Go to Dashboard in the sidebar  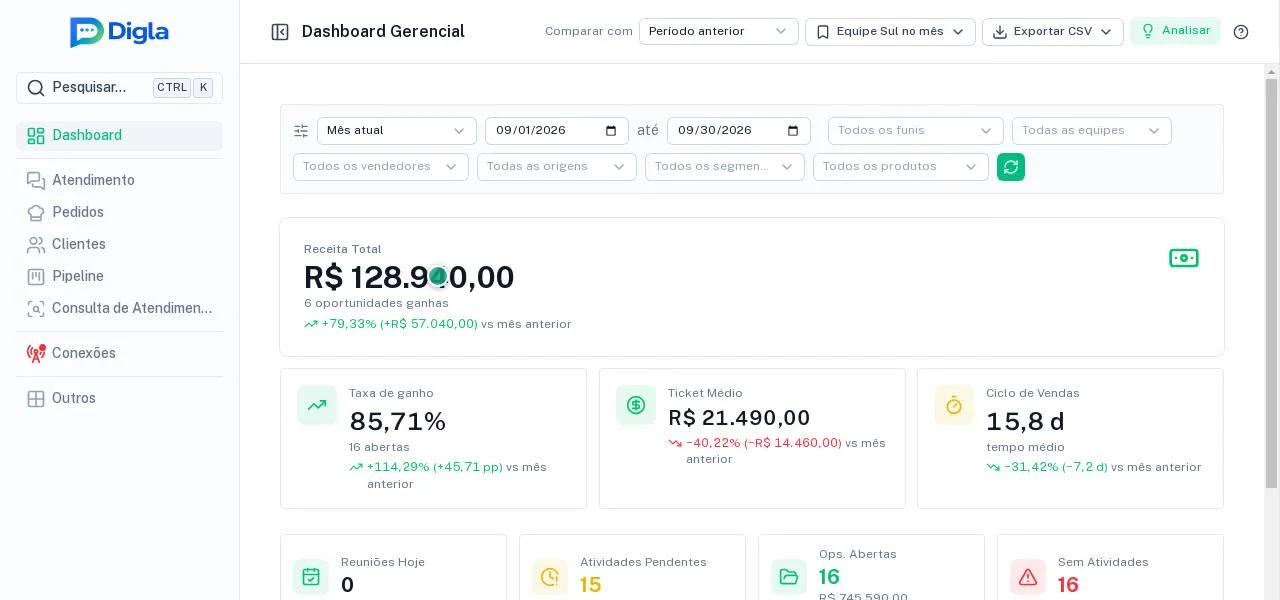point(119,136)
